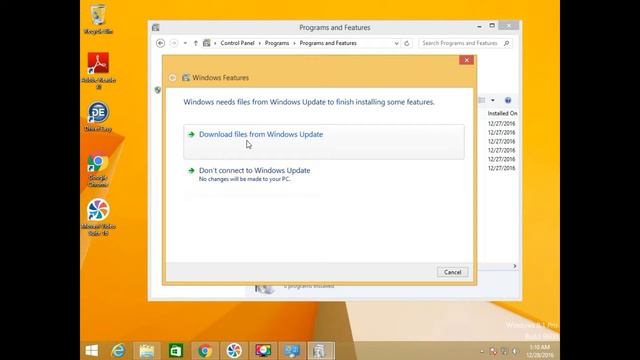Click the back arrow in Programs and Features
The width and height of the screenshot is (640, 360).
click(160, 43)
